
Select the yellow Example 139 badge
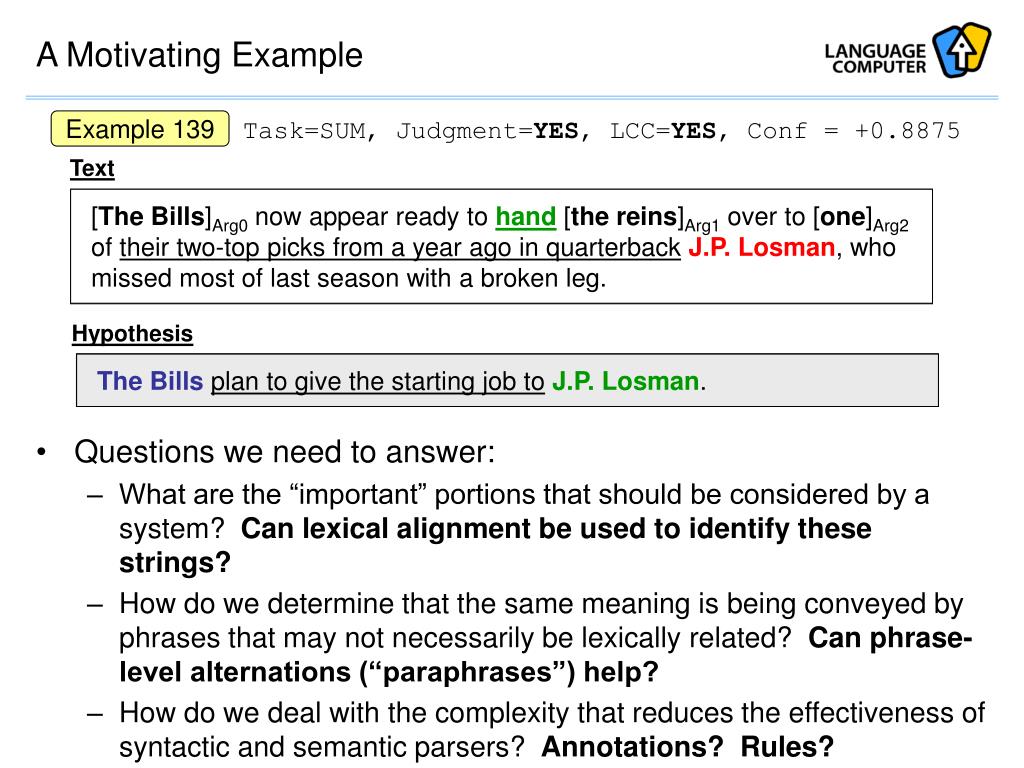click(140, 129)
